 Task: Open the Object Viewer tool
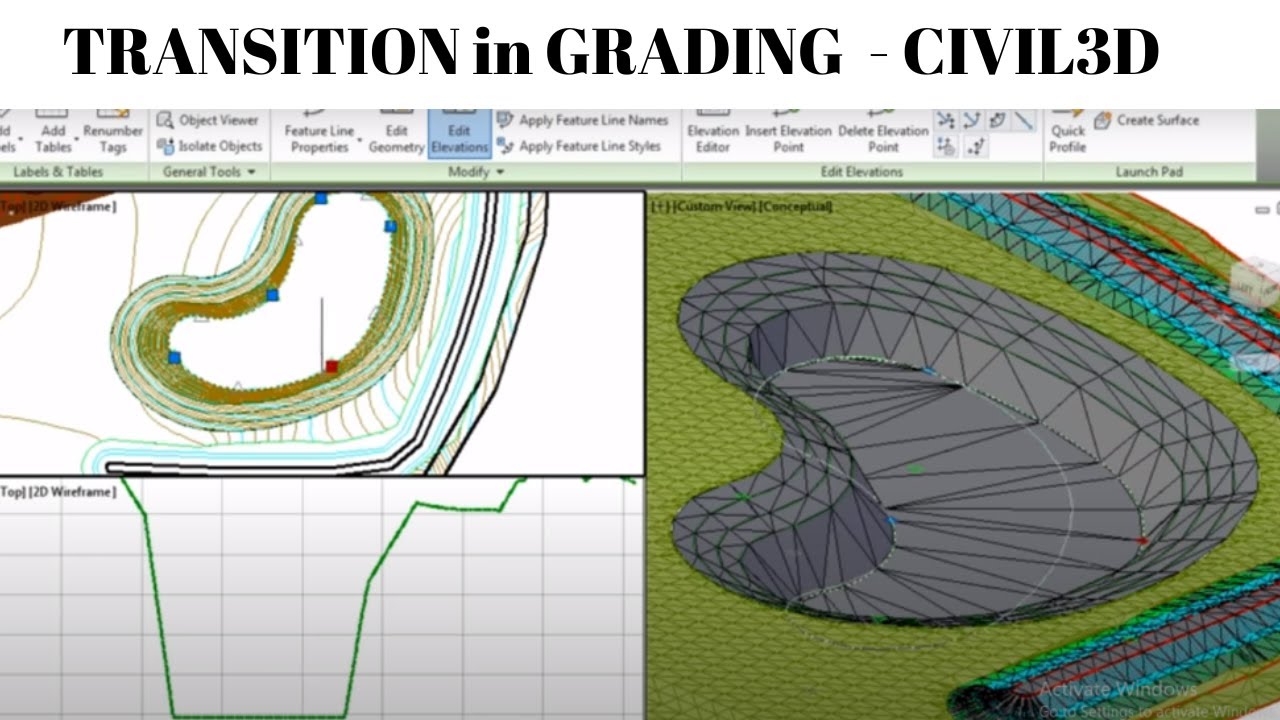pos(208,120)
